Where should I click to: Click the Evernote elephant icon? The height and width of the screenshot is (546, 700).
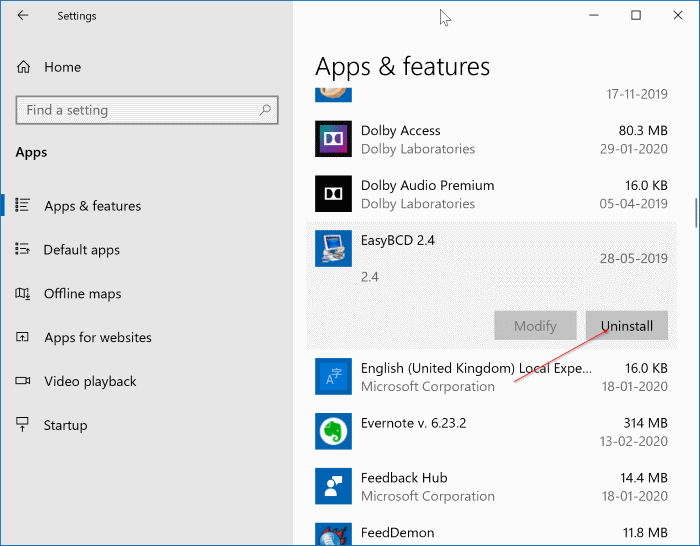(333, 431)
